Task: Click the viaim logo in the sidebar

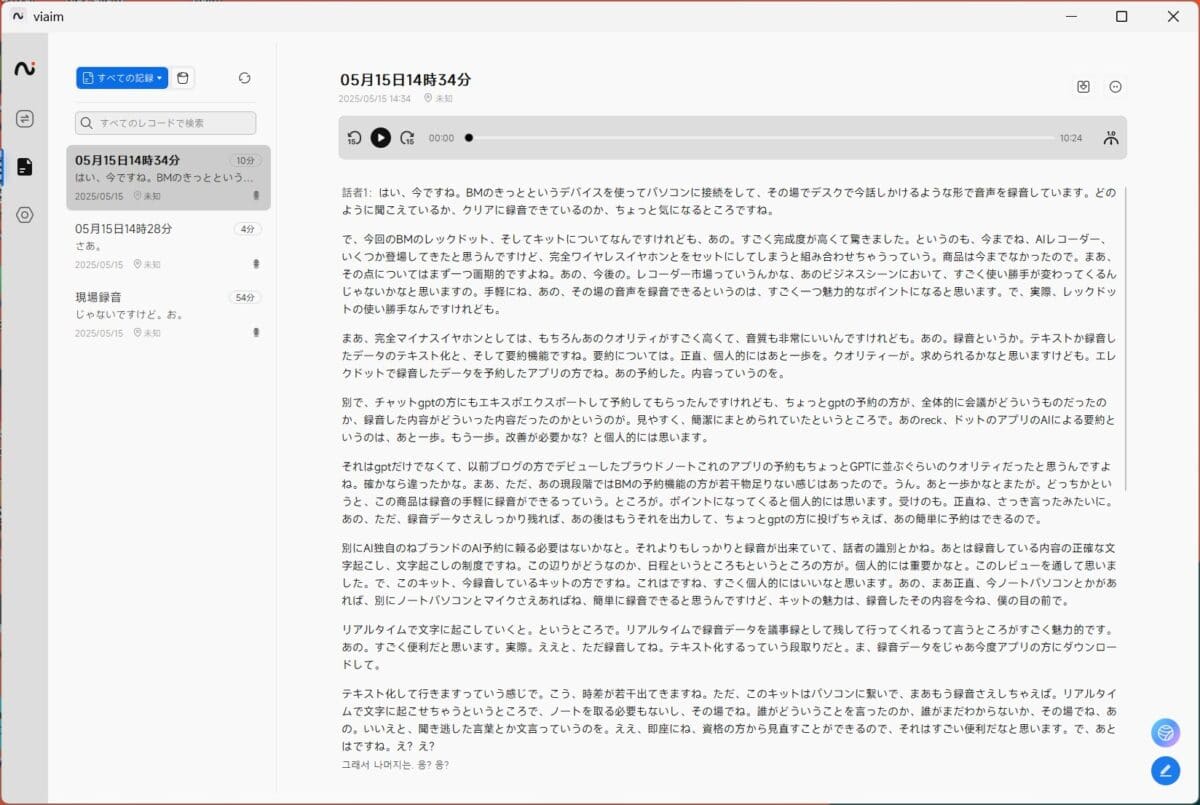Action: coord(24,68)
